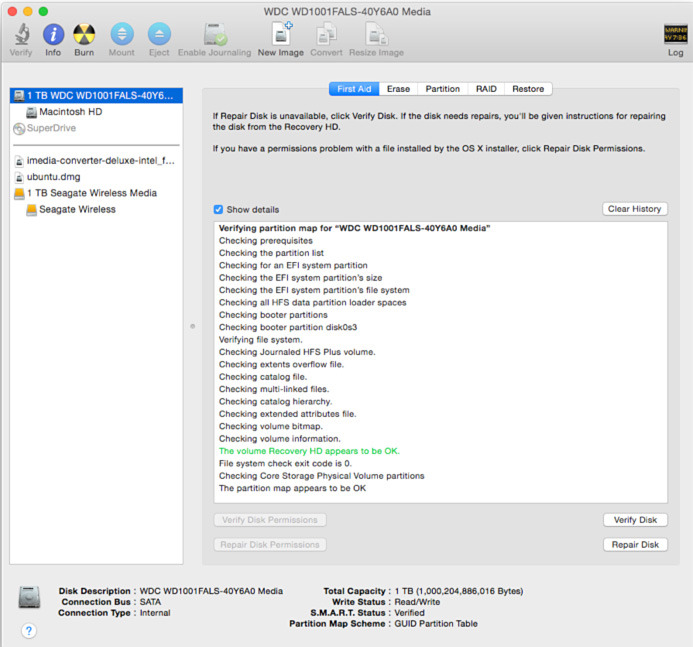
Task: Click the Verify microscope icon in toolbar
Action: click(21, 34)
